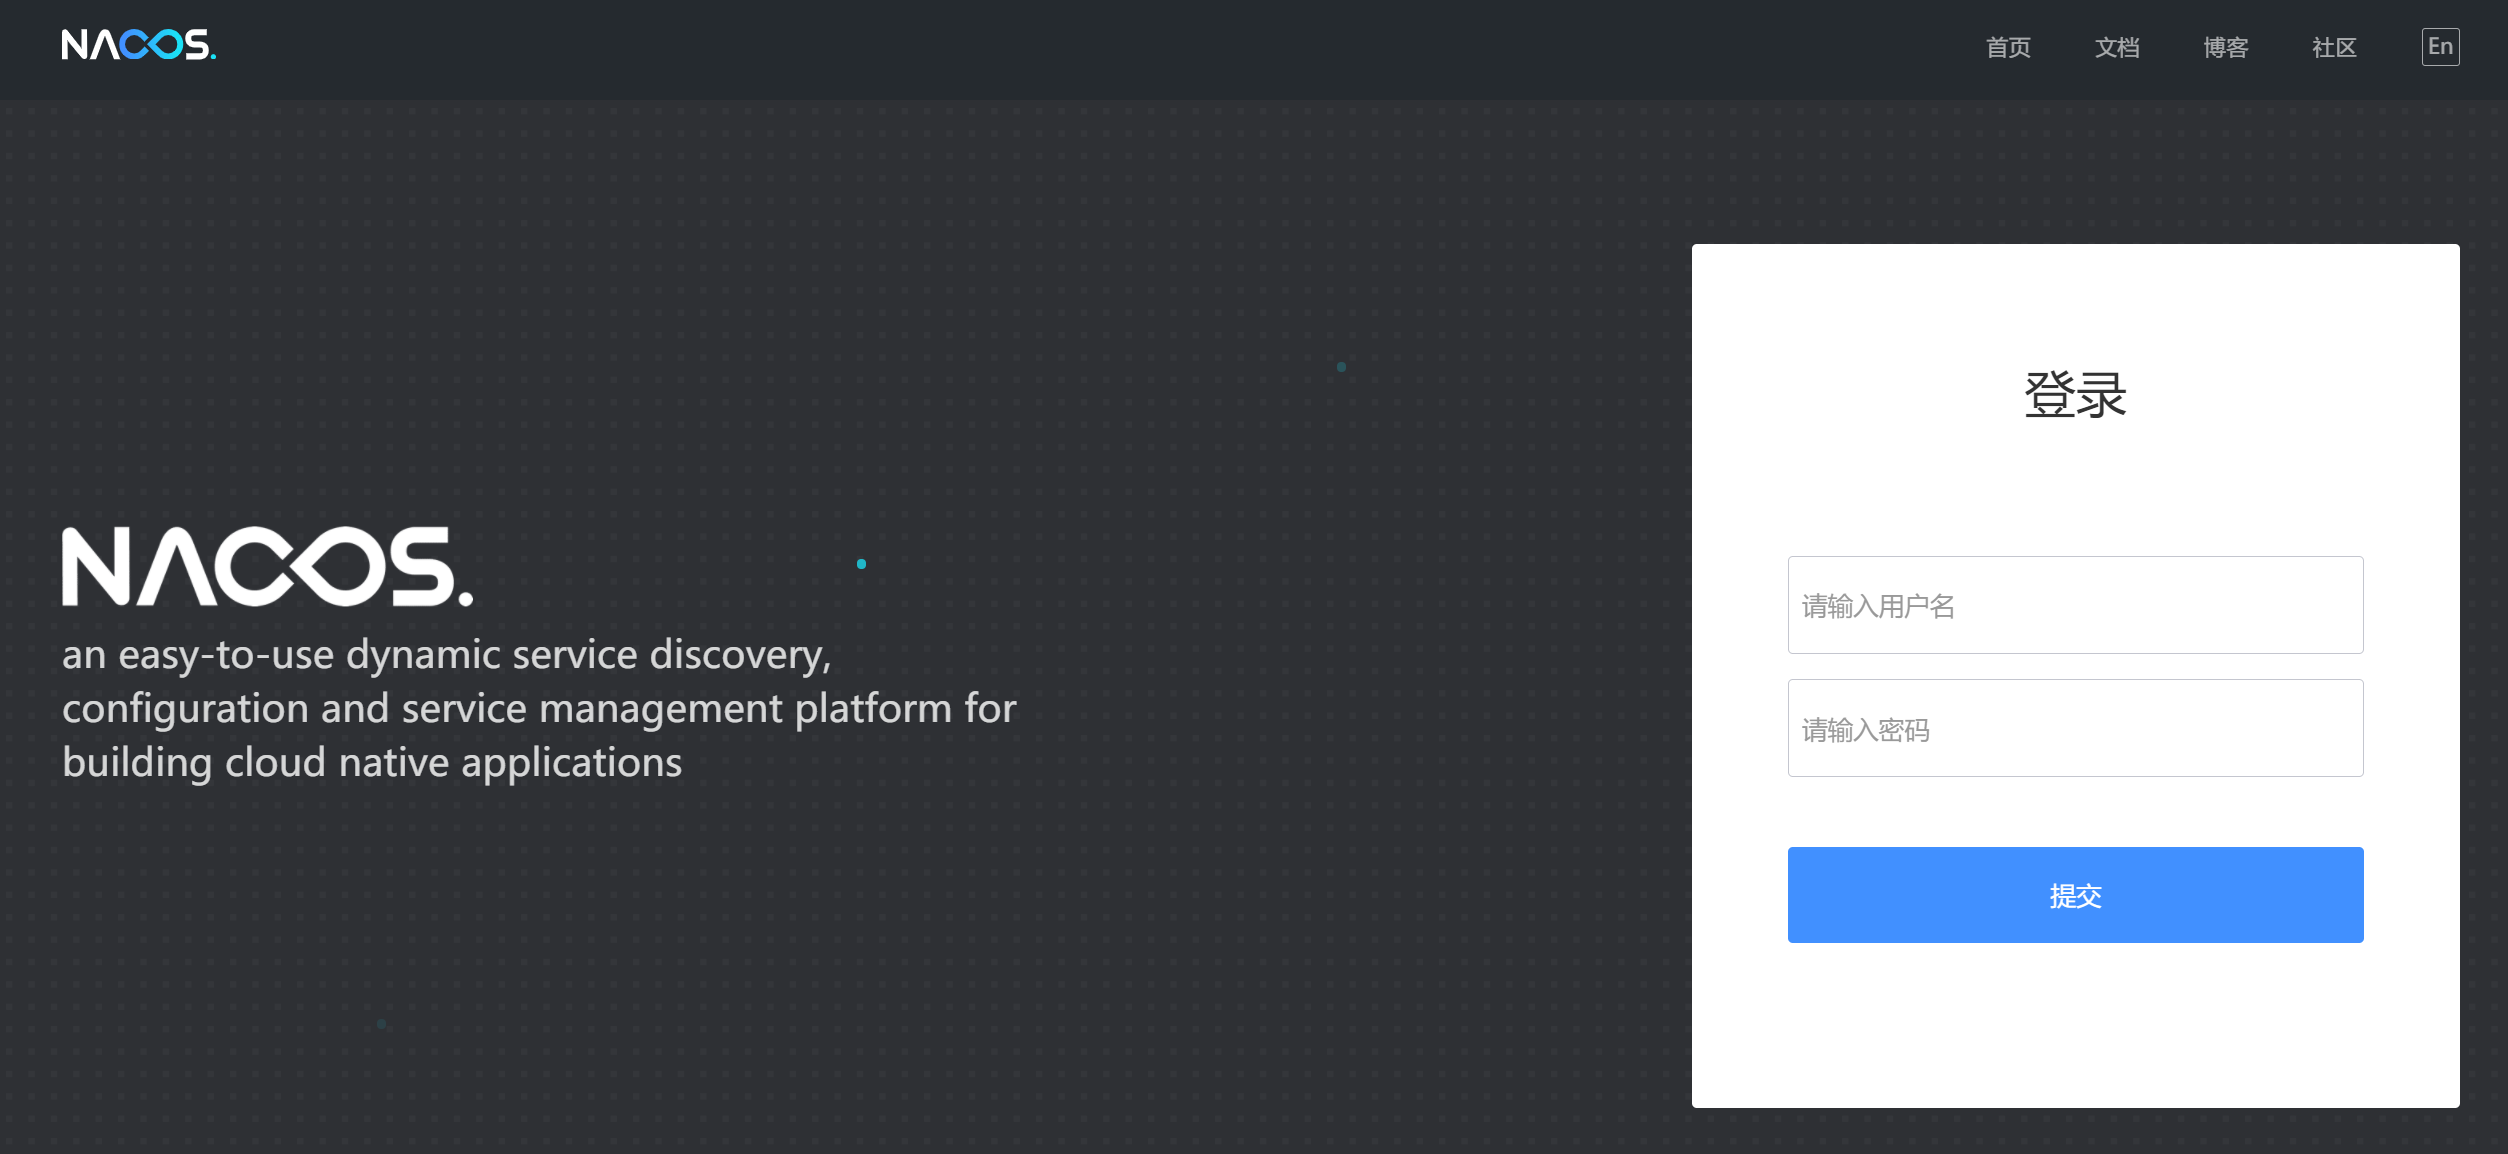
Task: Open the 首页 navigation link
Action: (2008, 47)
